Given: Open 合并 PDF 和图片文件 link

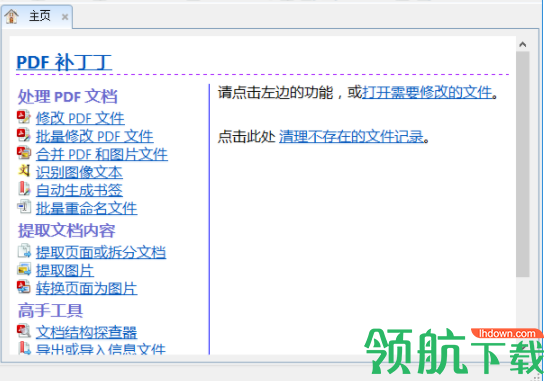Looking at the screenshot, I should (x=102, y=154).
